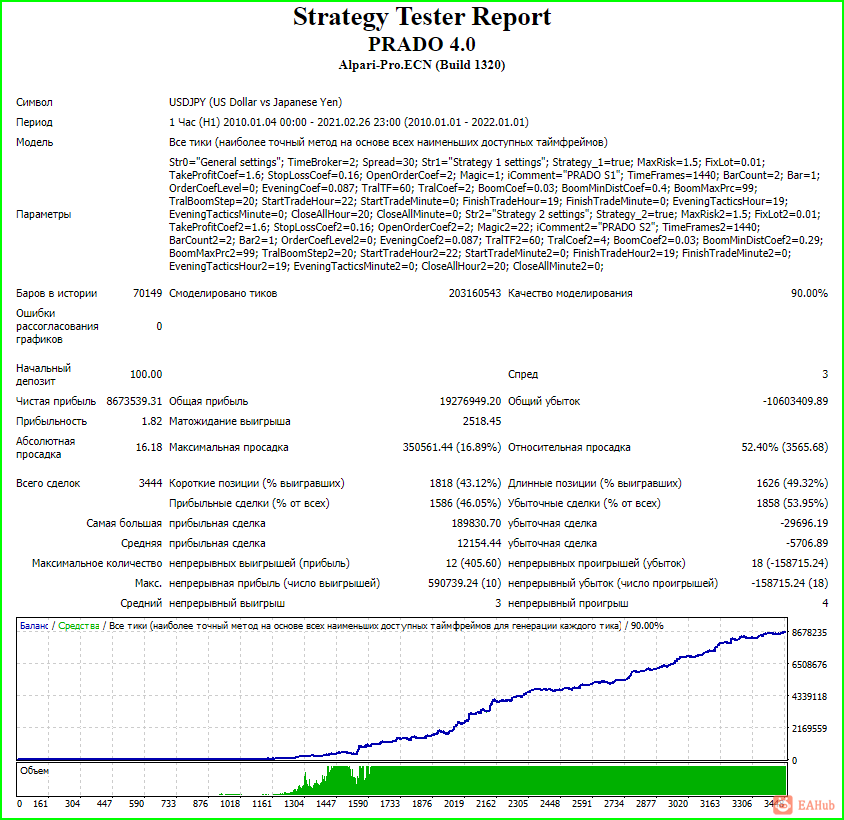Click the "Чистая прибыль" label
The height and width of the screenshot is (820, 844).
tap(55, 401)
